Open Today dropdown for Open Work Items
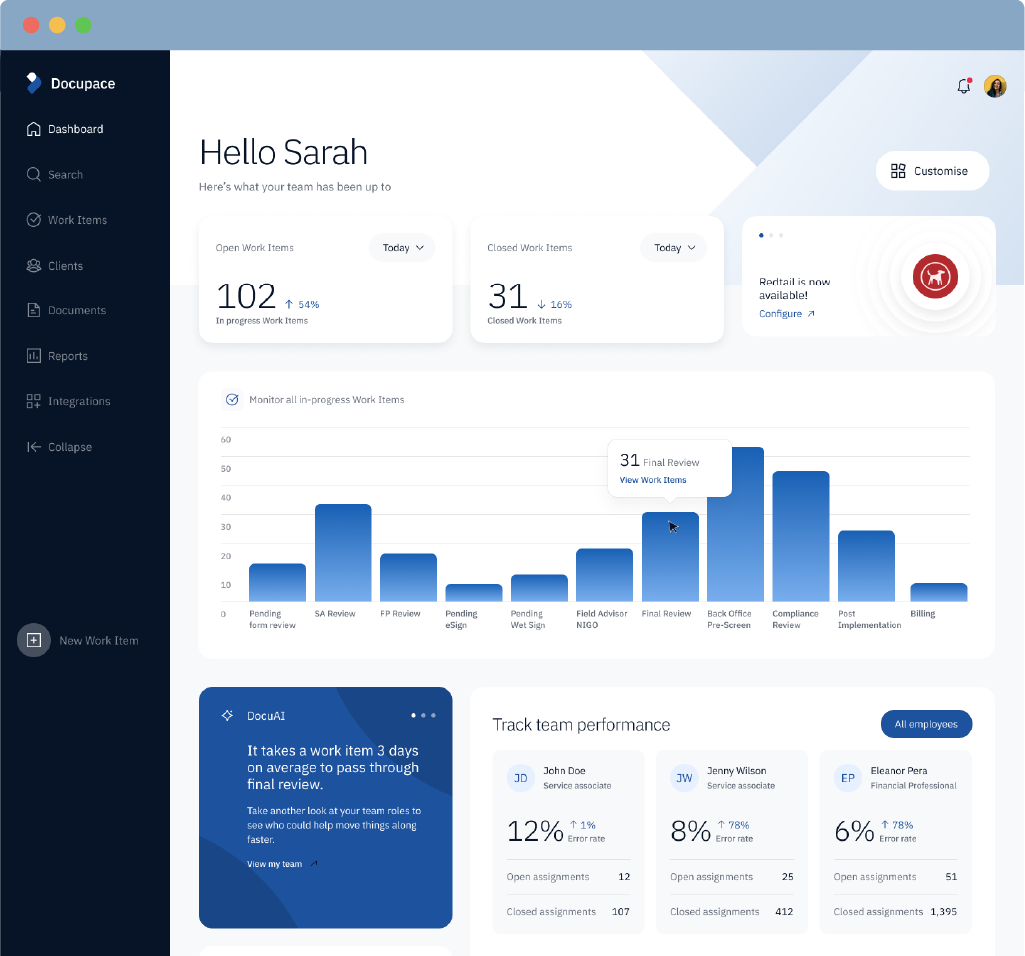 (x=402, y=248)
